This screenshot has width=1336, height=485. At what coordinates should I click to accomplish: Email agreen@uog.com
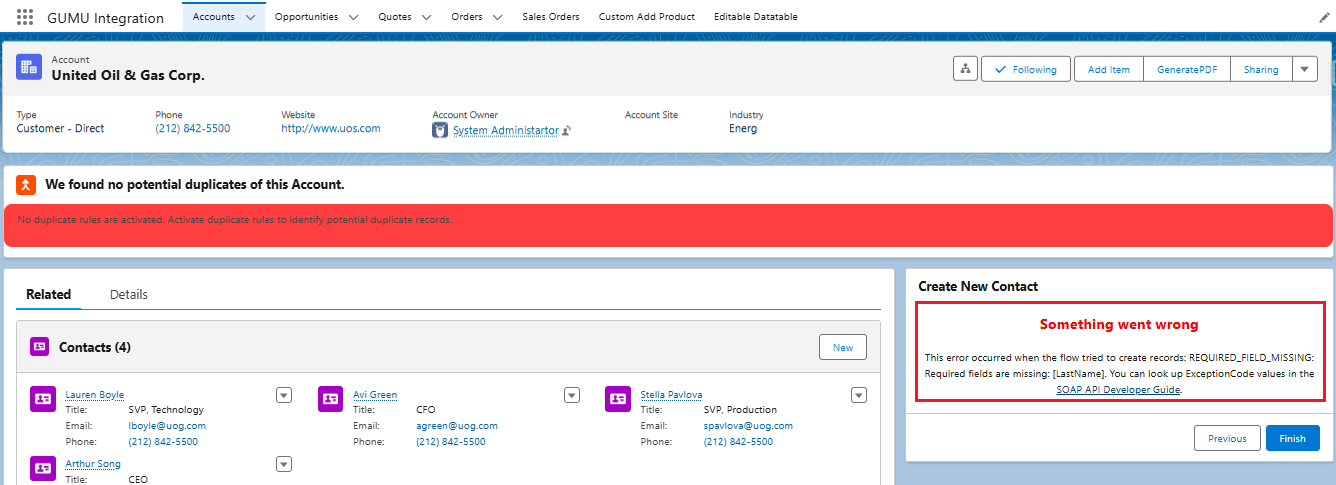pyautogui.click(x=457, y=425)
